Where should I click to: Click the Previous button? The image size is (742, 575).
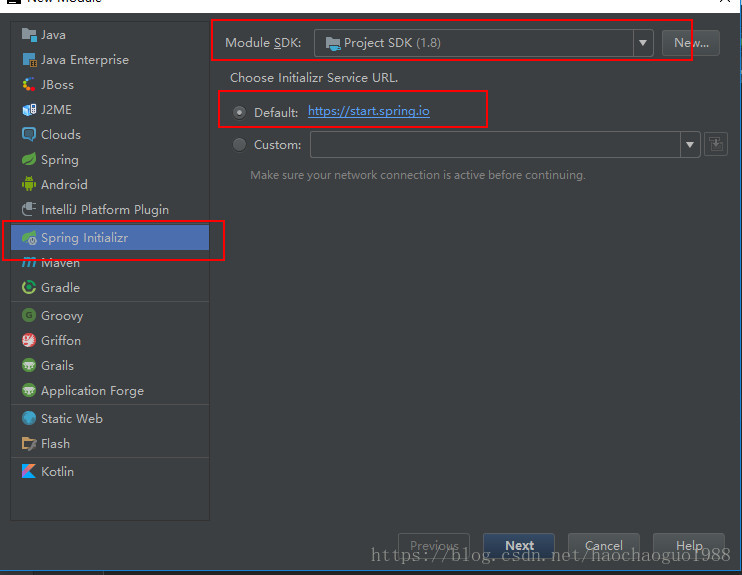434,546
